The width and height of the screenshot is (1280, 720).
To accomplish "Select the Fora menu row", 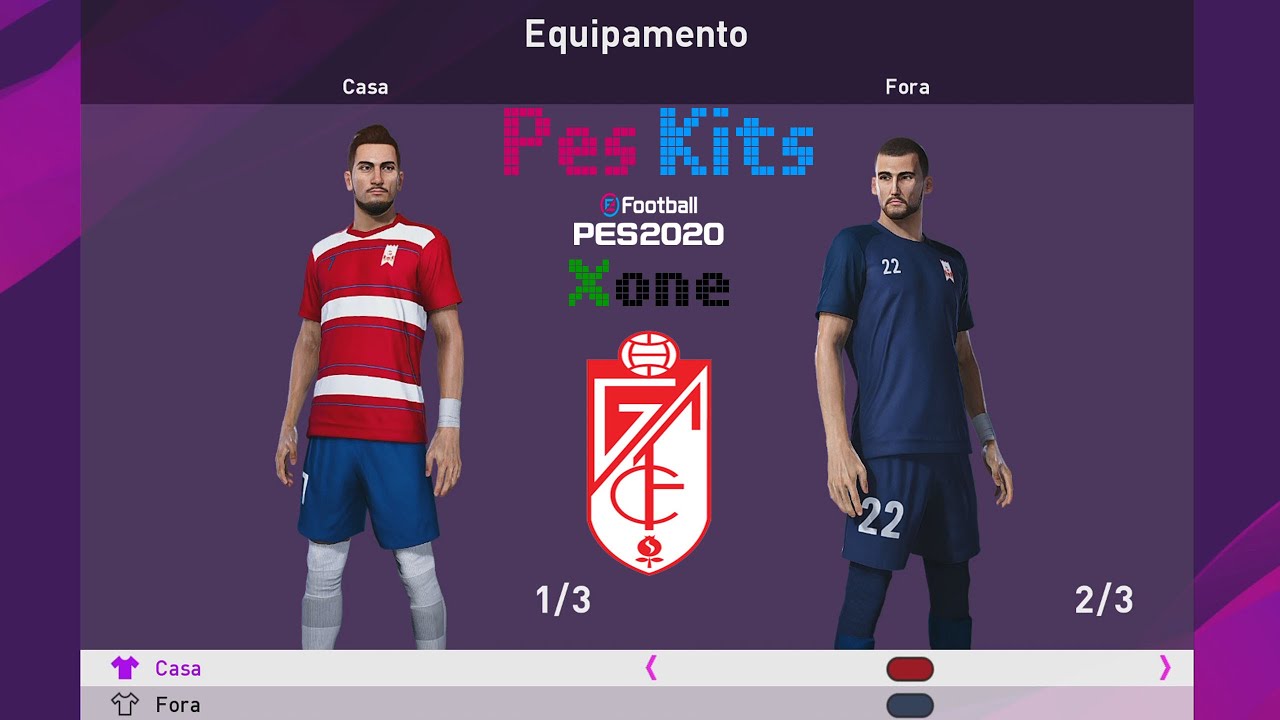I will point(637,704).
